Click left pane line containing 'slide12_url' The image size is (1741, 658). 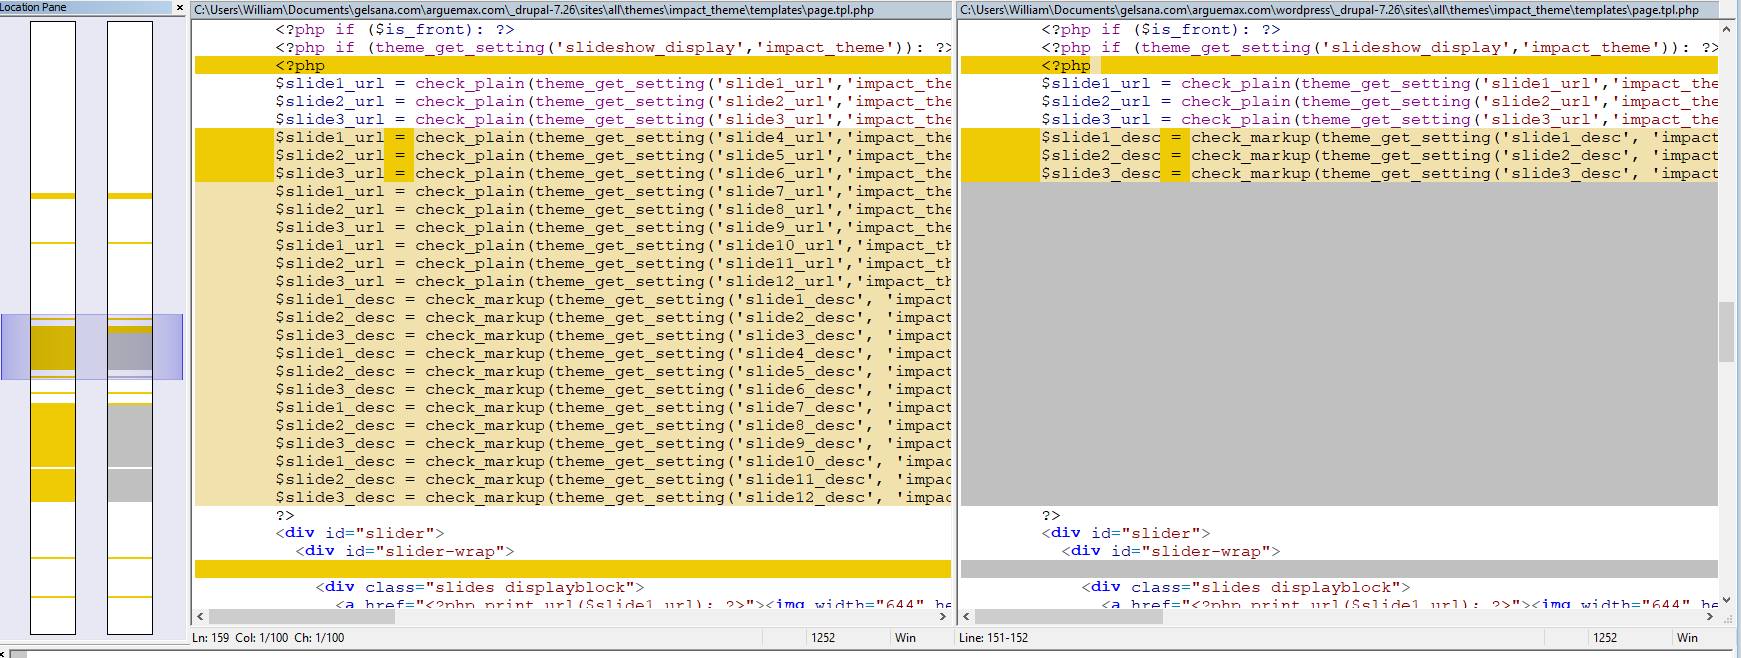[x=573, y=281]
